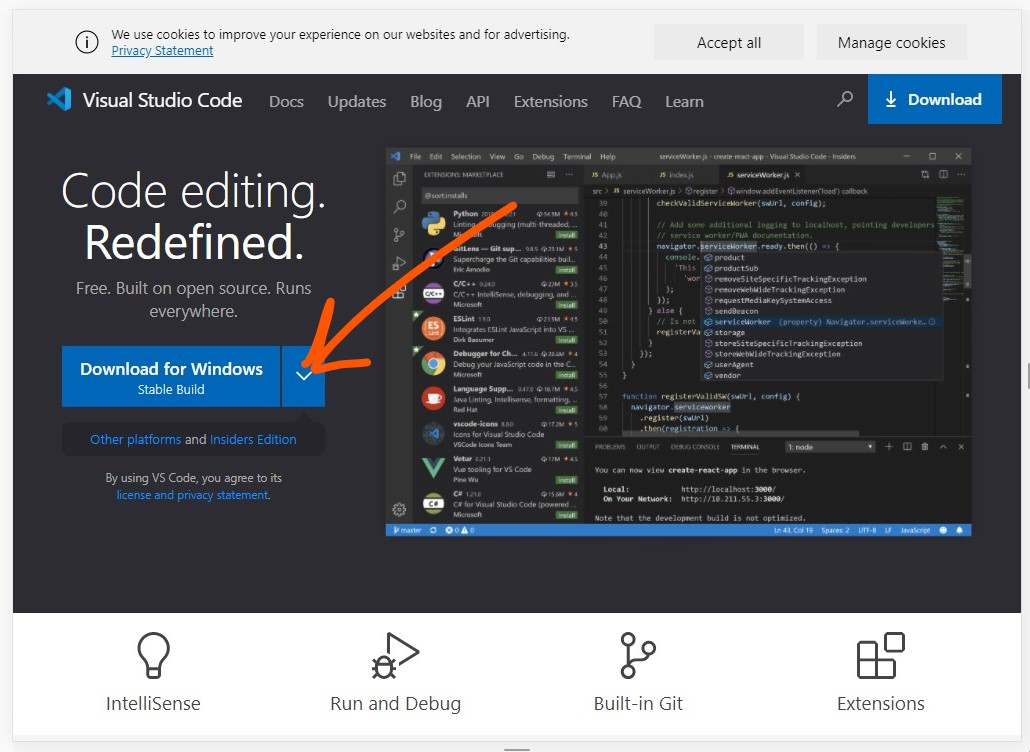Click the page scrollbar on the right
The height and width of the screenshot is (752, 1030).
(x=1026, y=376)
